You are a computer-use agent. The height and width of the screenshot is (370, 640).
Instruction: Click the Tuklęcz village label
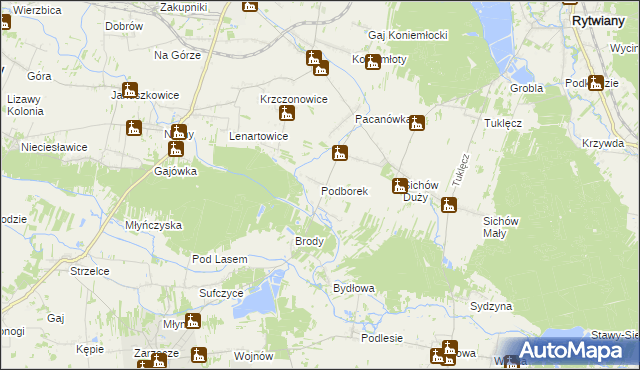point(503,123)
